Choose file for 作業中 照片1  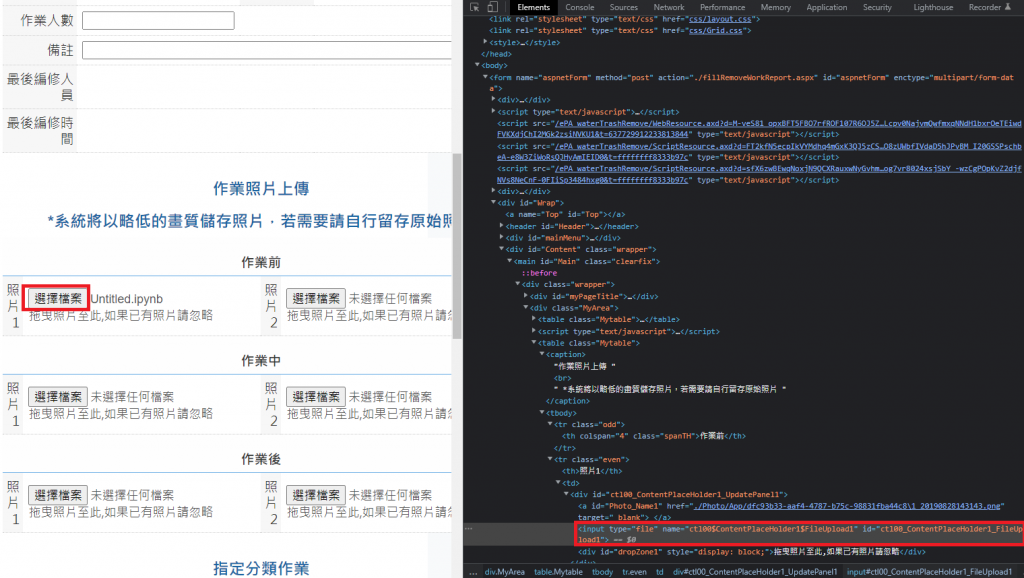(58, 396)
